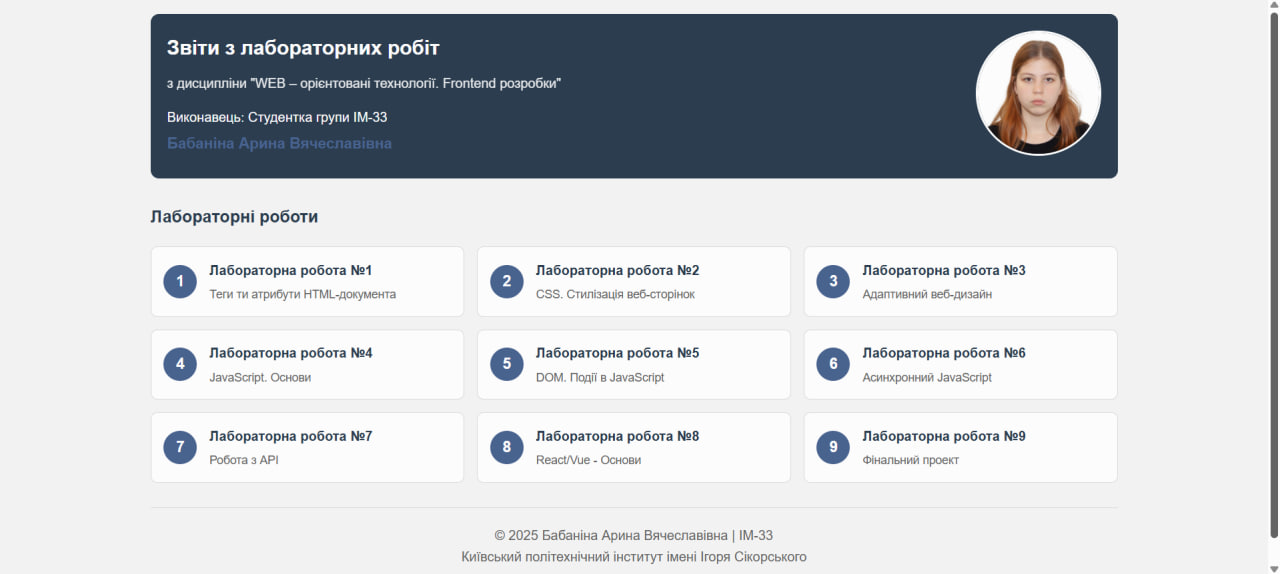Select the number 8 circle badge
This screenshot has width=1280, height=574.
pos(507,447)
